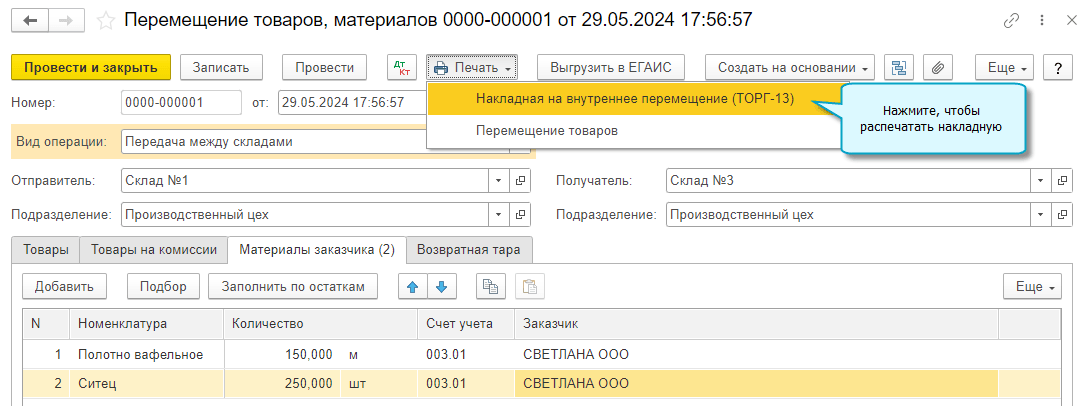This screenshot has height=406, width=1085.
Task: Open the Создать на основании dropdown
Action: point(790,68)
